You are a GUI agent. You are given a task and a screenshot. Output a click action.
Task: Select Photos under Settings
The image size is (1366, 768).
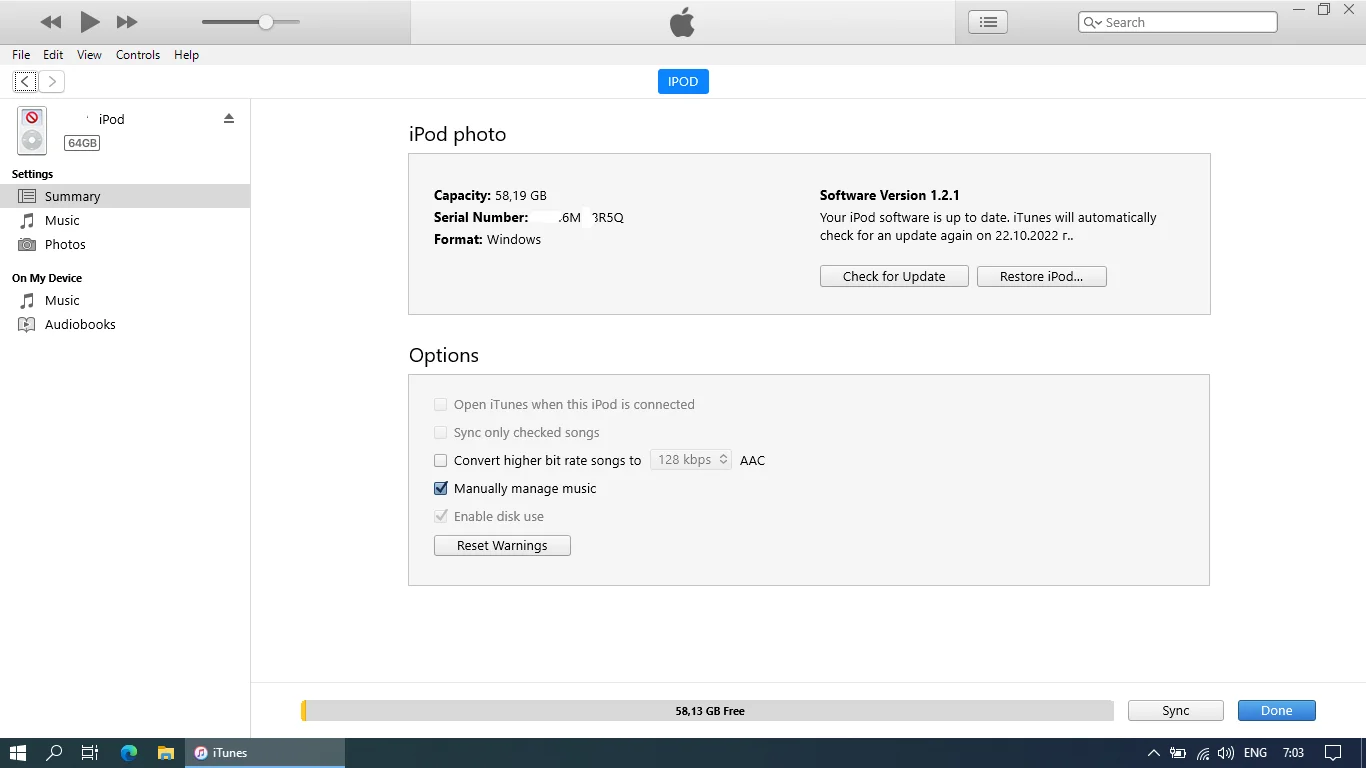(125, 245)
